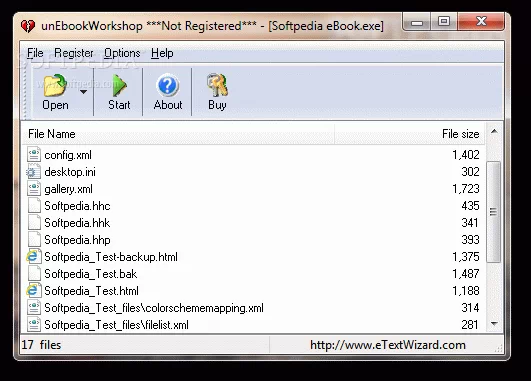The height and width of the screenshot is (381, 531).
Task: Expand the Open button dropdown arrow
Action: point(83,92)
